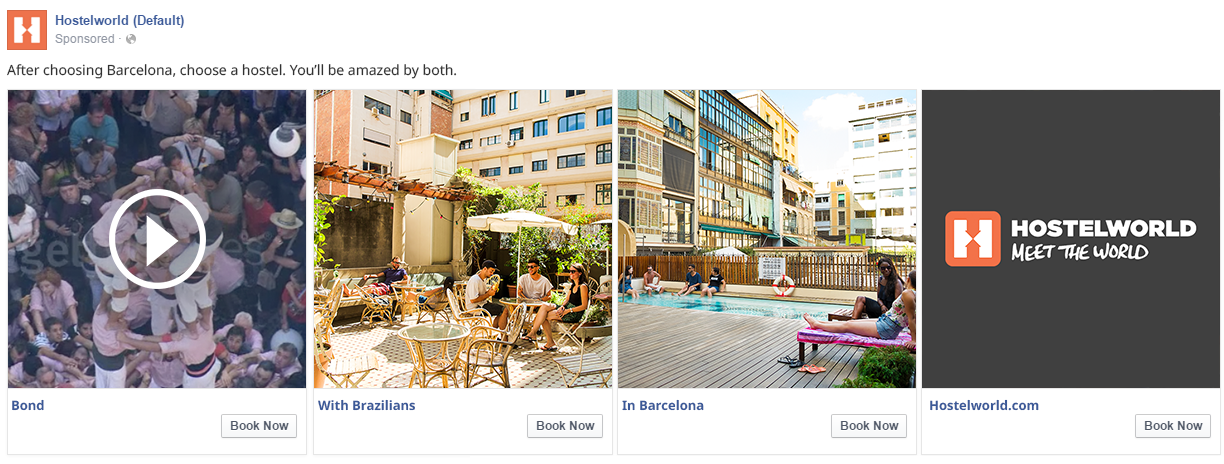Screen dimensions: 1224x464
Task: Open the Hostelworld (Default) page name link
Action: (120, 20)
